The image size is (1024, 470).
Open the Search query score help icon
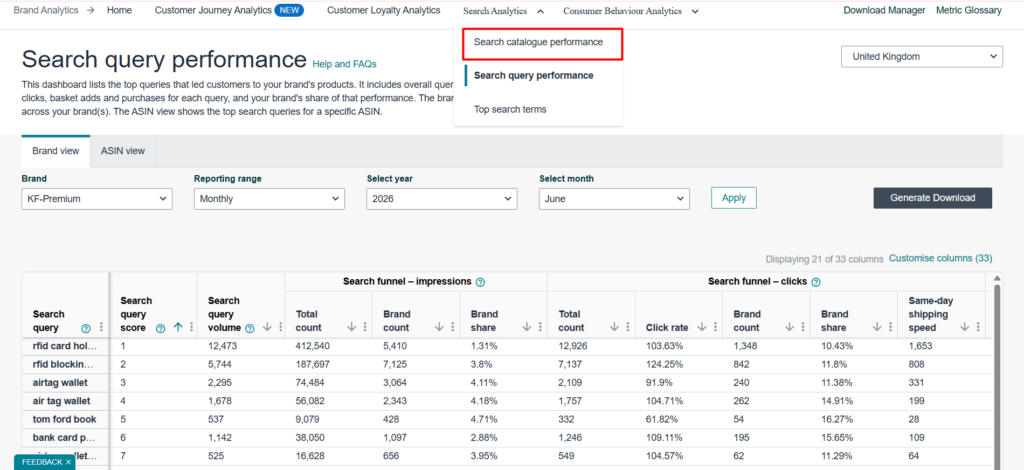(x=160, y=328)
